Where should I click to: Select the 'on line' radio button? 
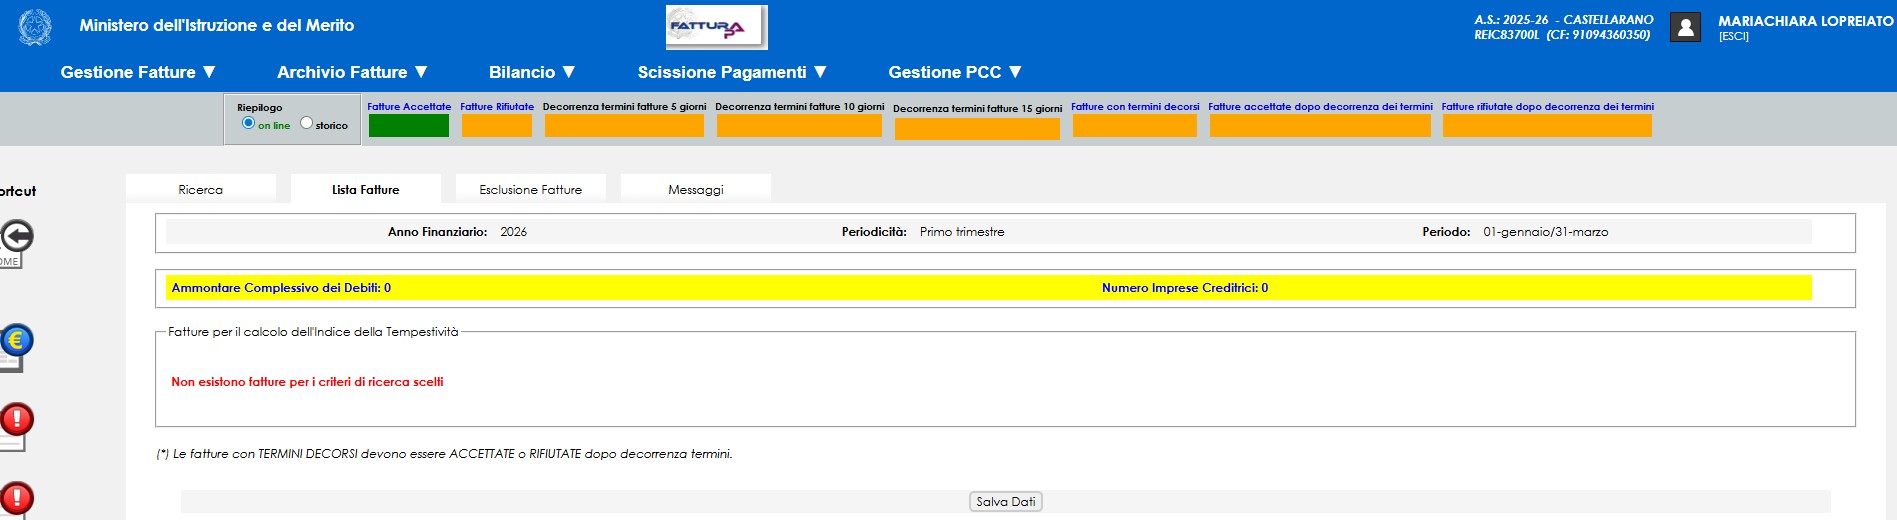pos(248,123)
